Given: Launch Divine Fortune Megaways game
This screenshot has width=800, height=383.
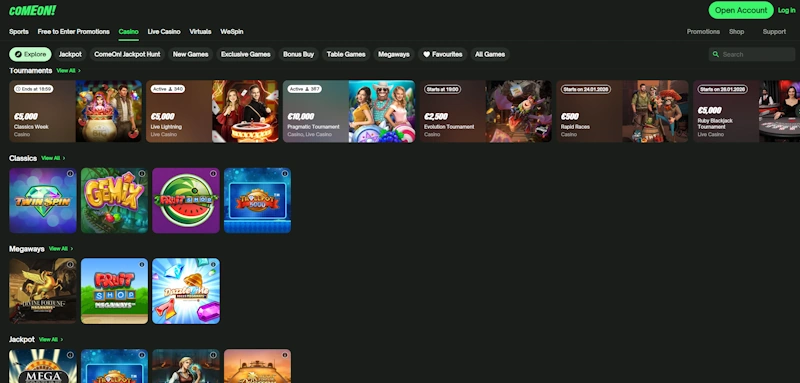Looking at the screenshot, I should [43, 291].
